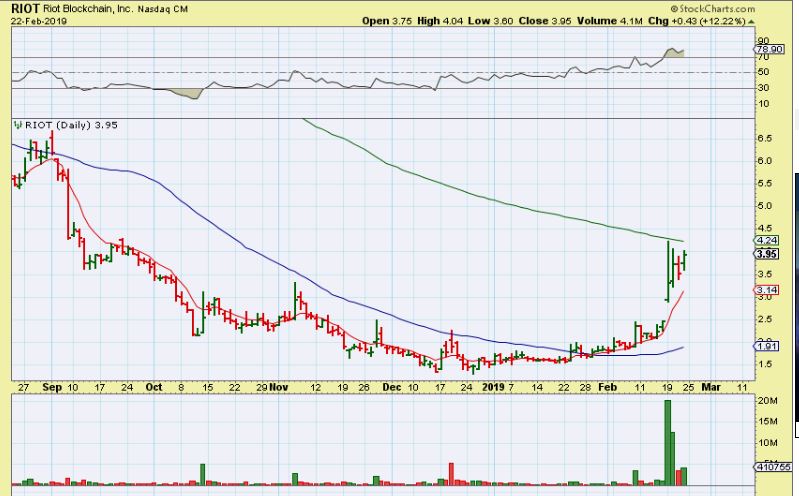Select the Feb marker on the date axis
This screenshot has height=496, width=799.
[594, 385]
